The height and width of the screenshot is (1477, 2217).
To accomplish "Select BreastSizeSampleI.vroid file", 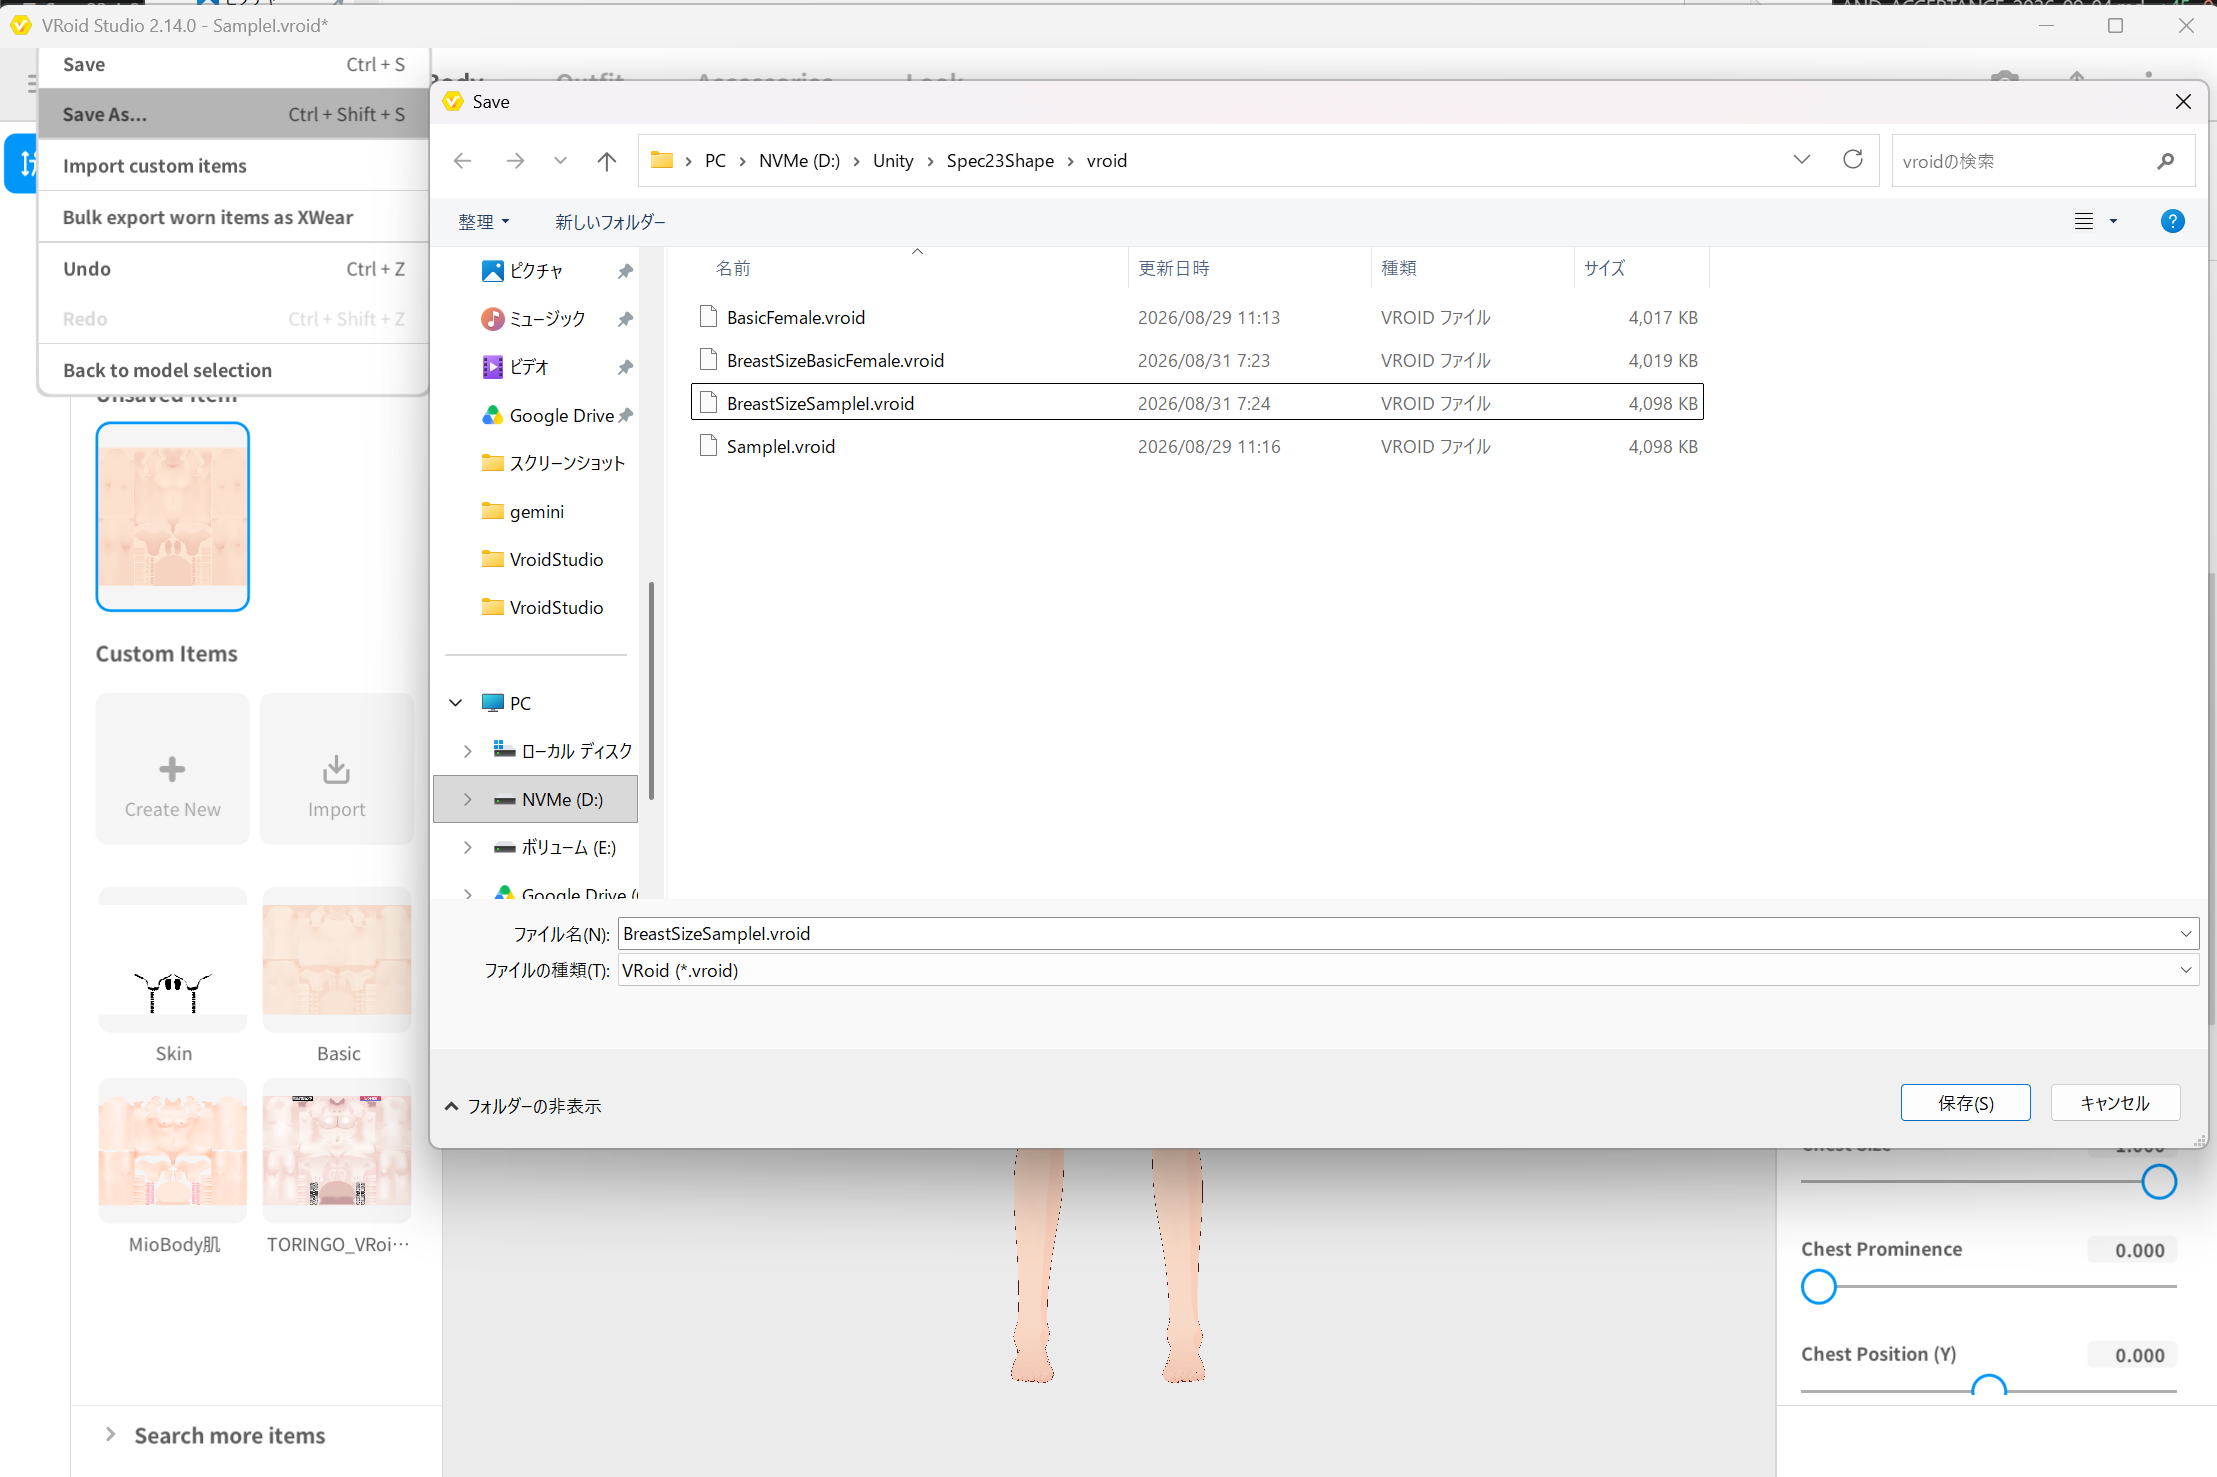I will pyautogui.click(x=1197, y=403).
